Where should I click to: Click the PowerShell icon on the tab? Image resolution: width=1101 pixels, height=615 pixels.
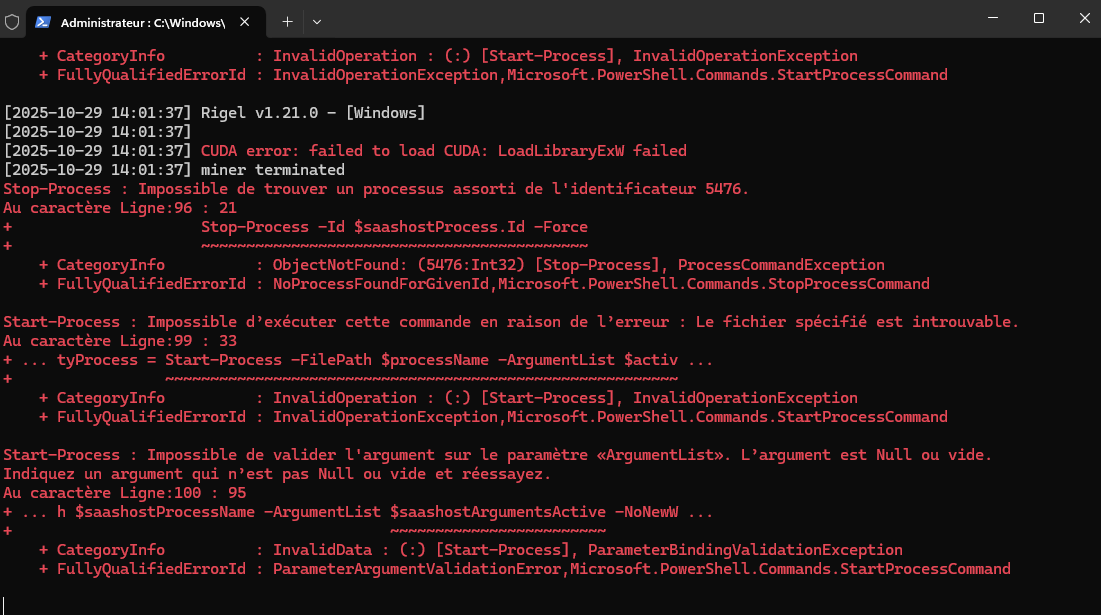tap(44, 21)
